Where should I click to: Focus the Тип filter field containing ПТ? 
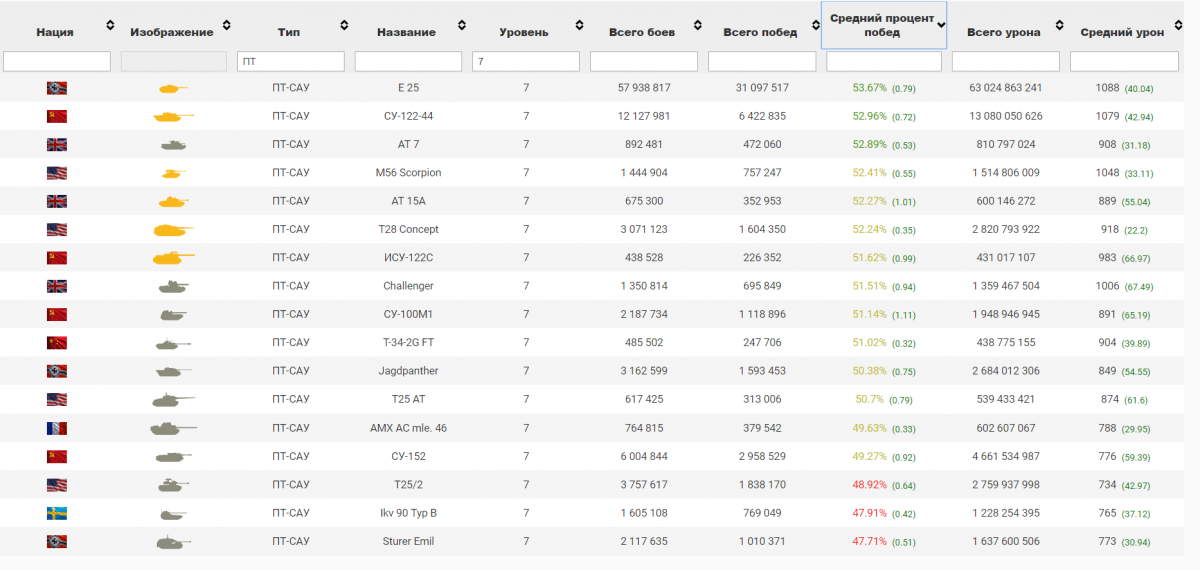pos(290,62)
